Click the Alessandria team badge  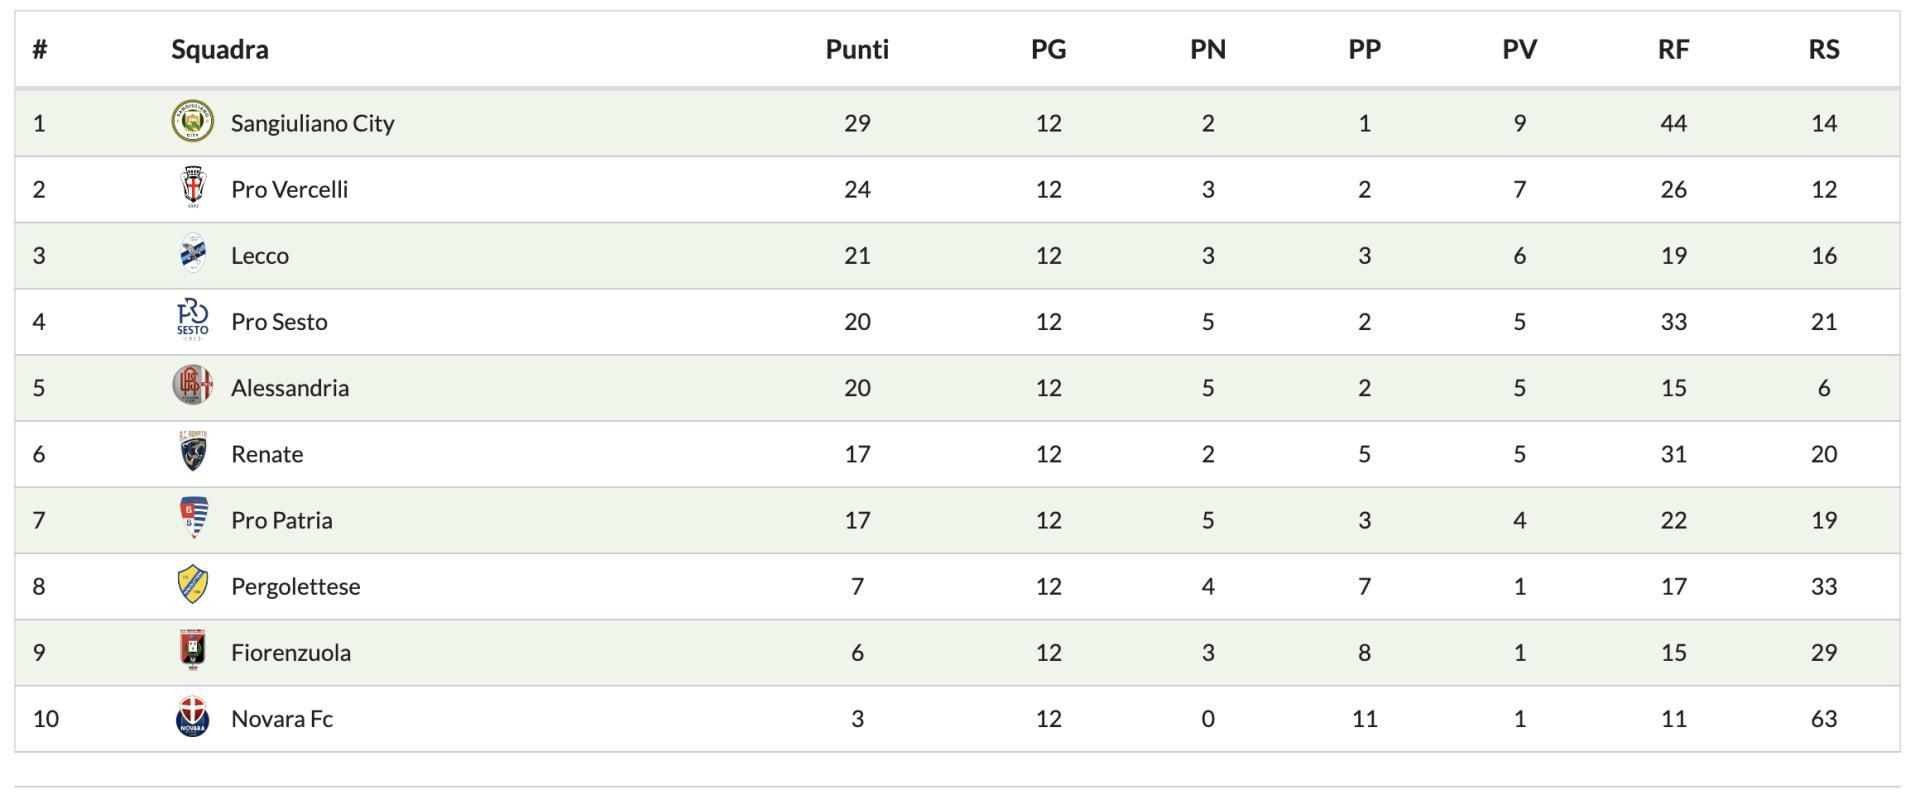point(192,387)
